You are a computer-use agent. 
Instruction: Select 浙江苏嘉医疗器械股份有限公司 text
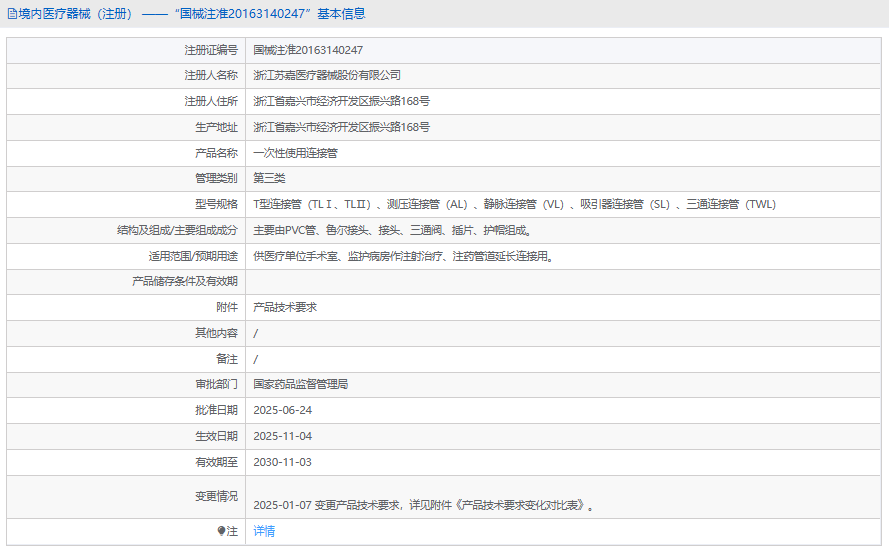pyautogui.click(x=327, y=75)
